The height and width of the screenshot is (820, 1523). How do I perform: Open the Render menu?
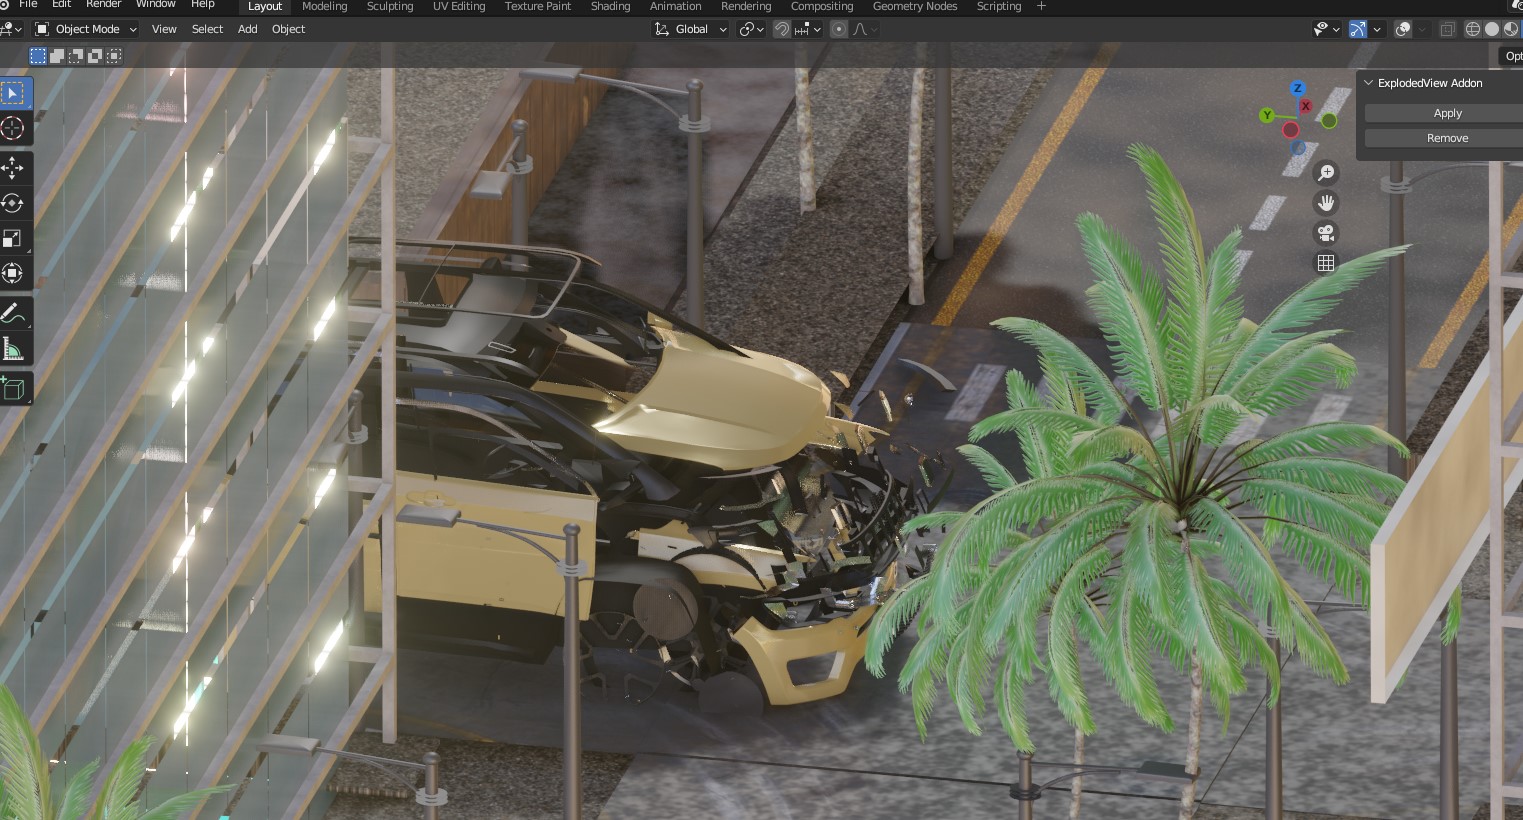[103, 4]
